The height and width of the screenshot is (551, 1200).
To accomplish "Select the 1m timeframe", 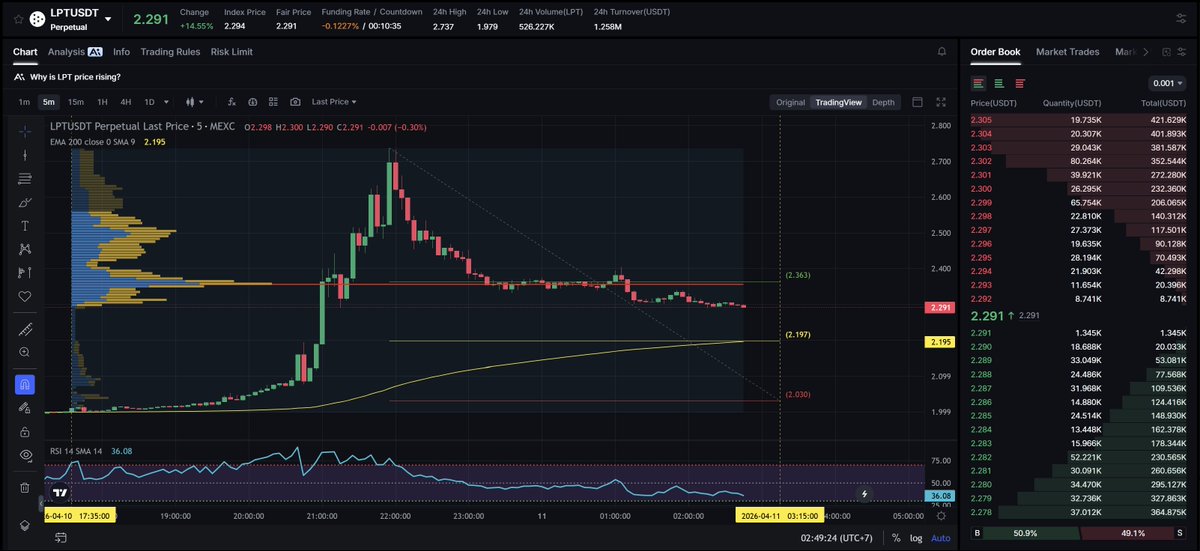I will point(24,102).
